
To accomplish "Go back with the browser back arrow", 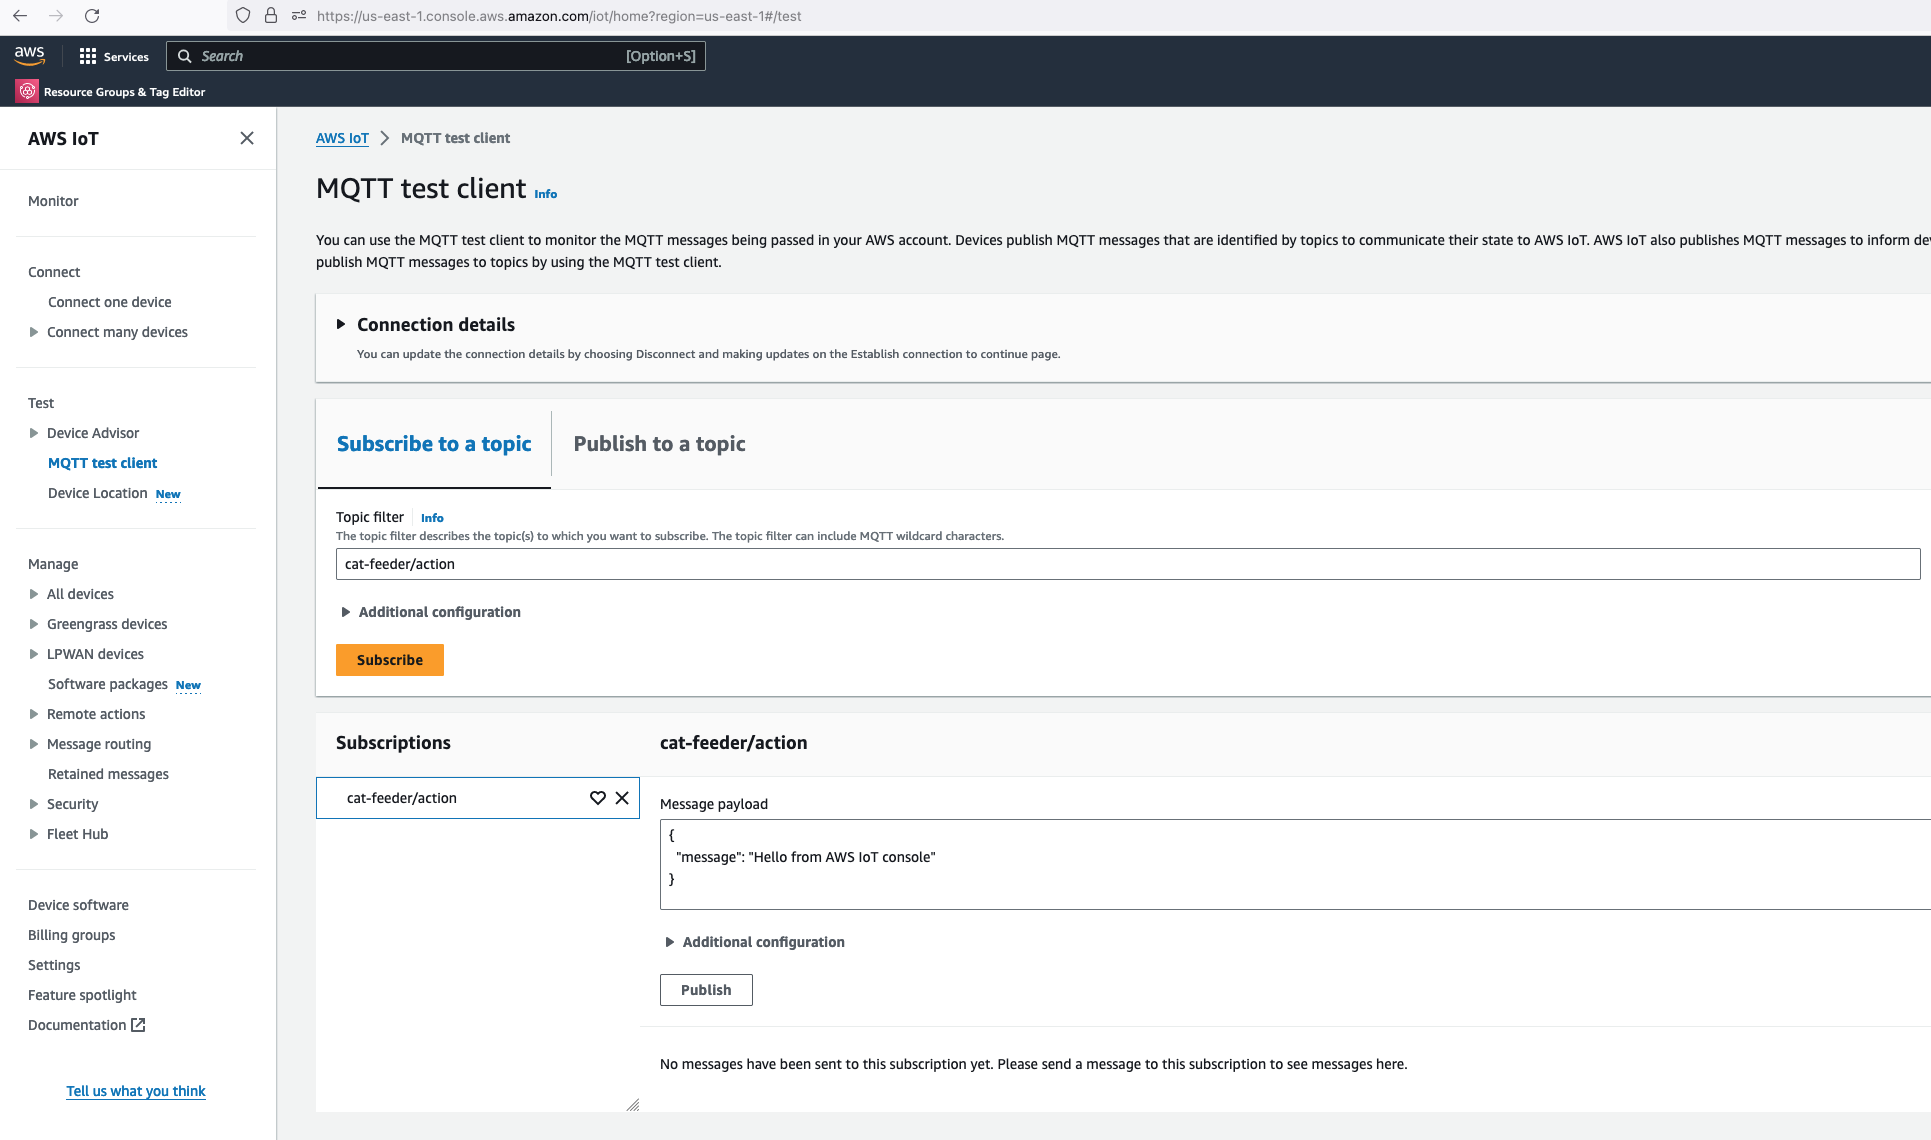I will pos(20,16).
